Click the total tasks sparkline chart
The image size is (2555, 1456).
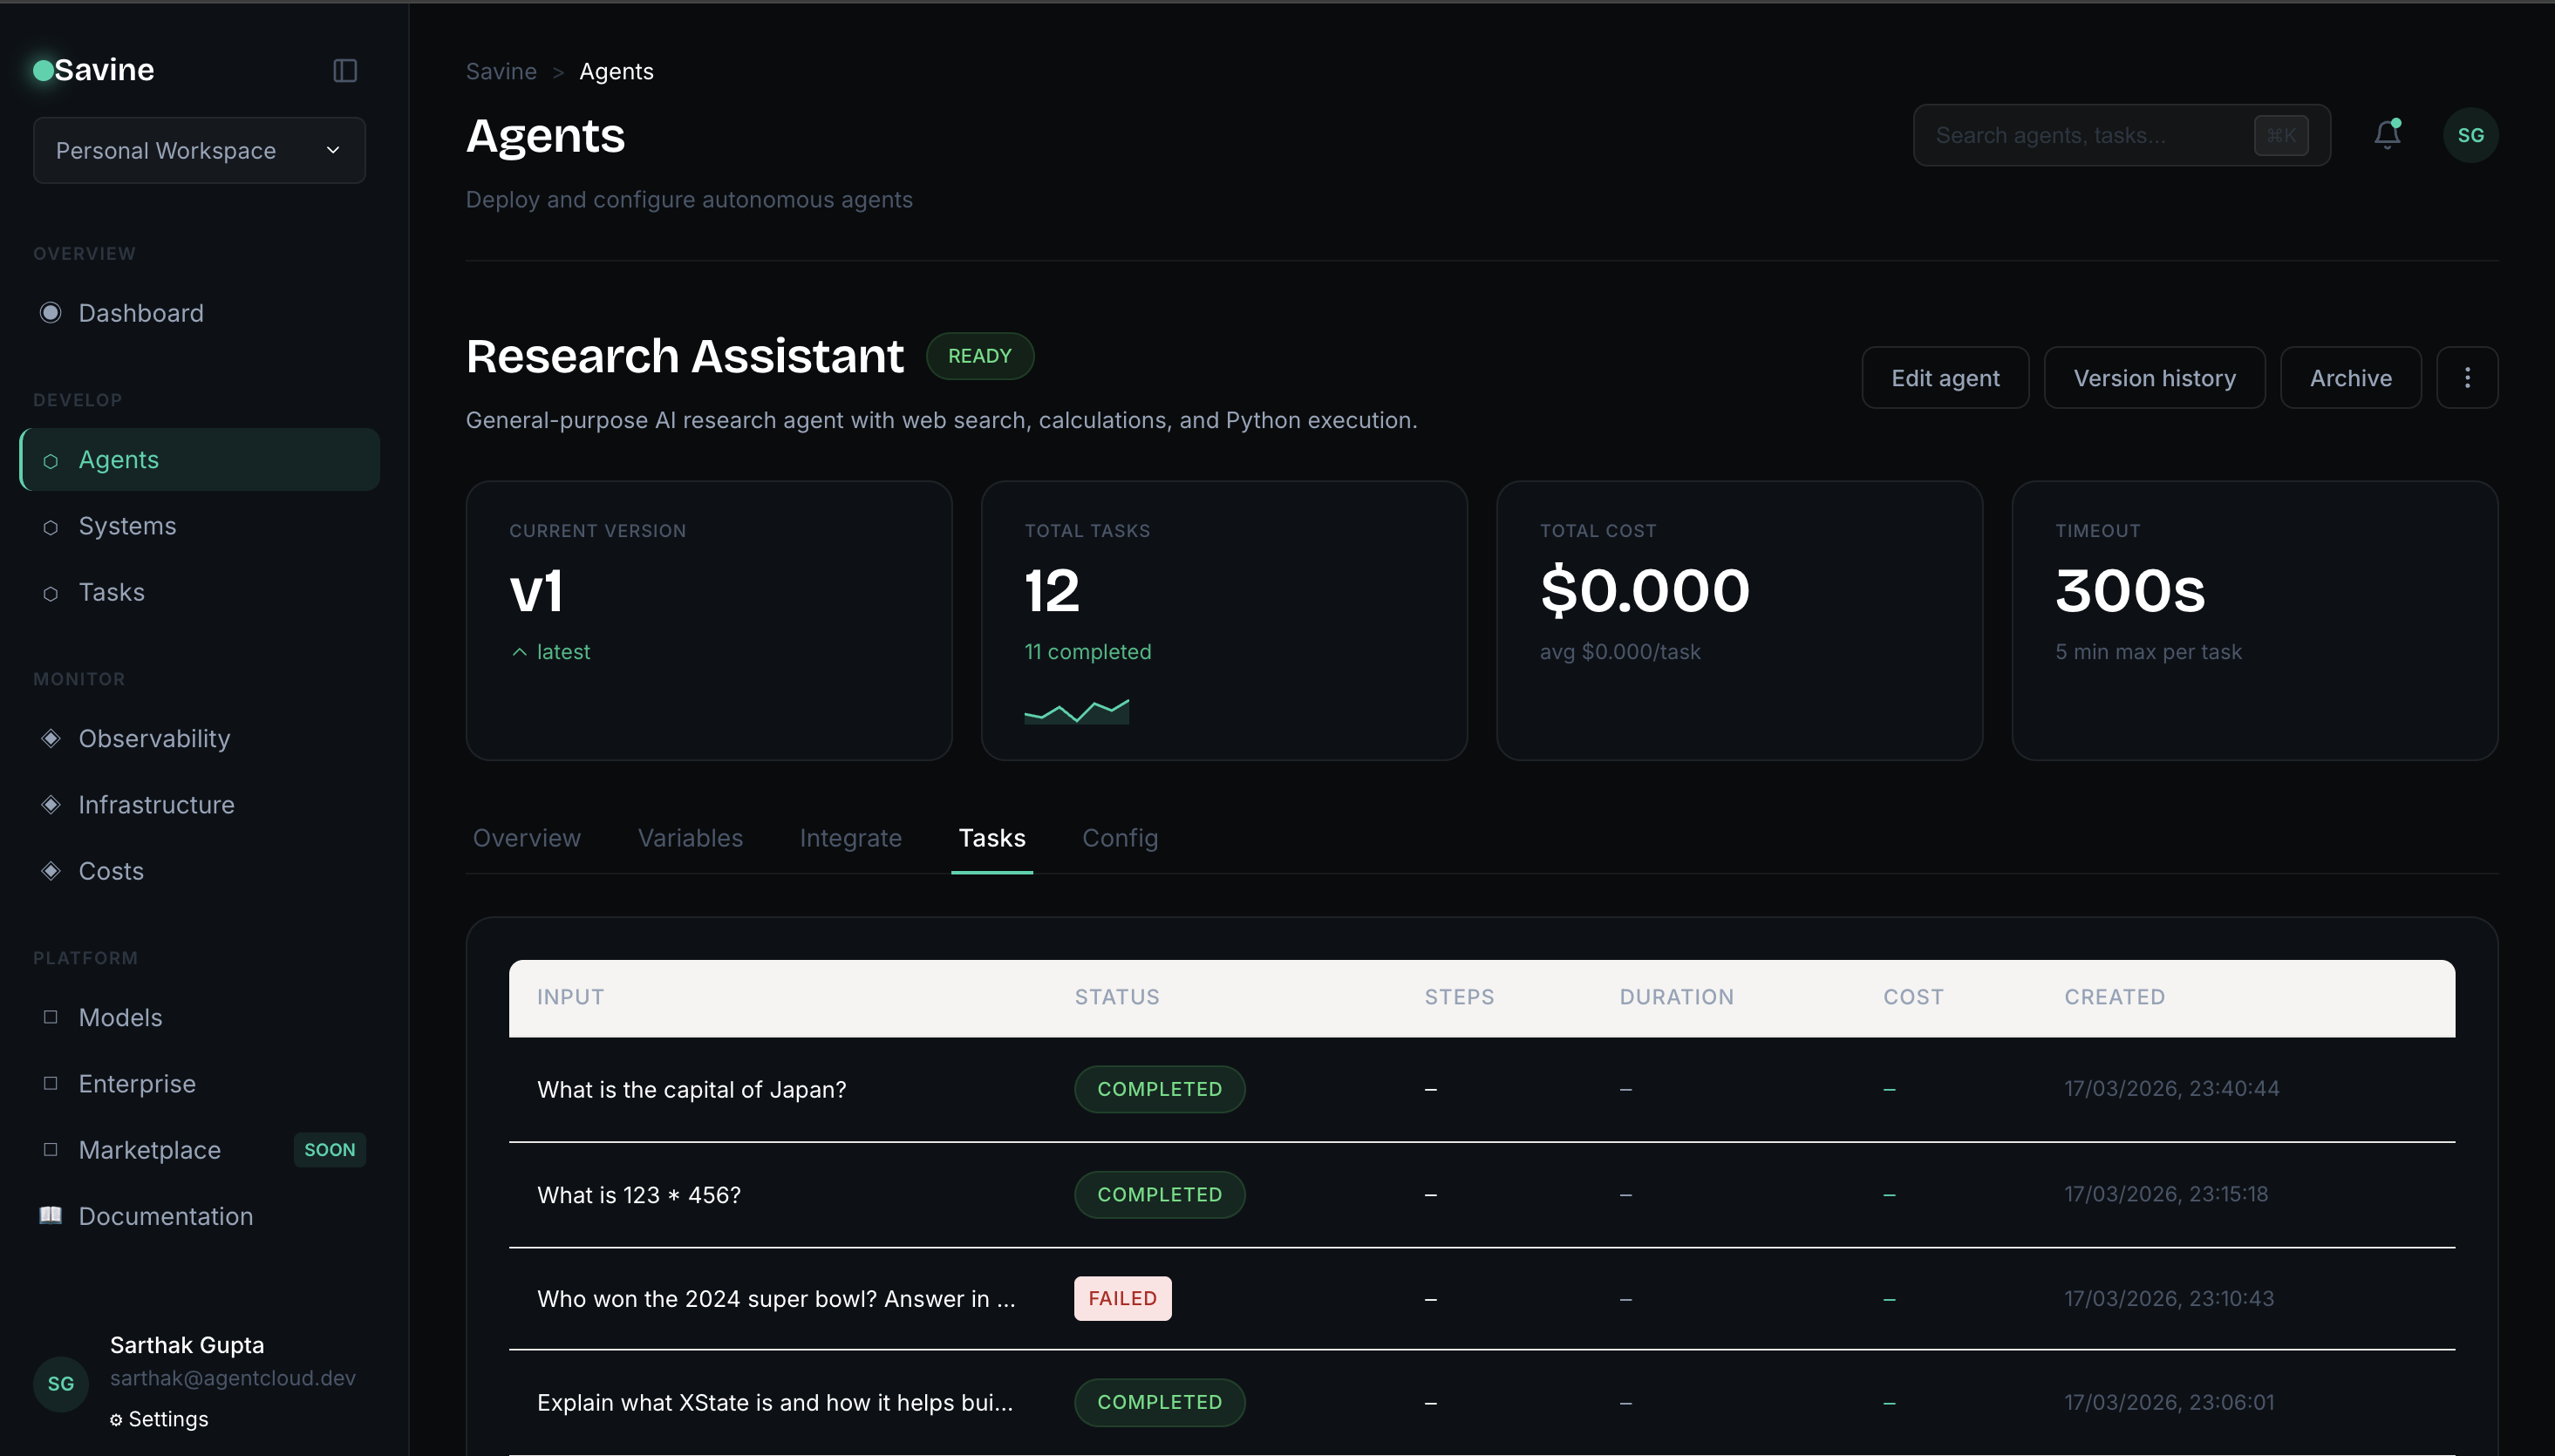click(1076, 711)
